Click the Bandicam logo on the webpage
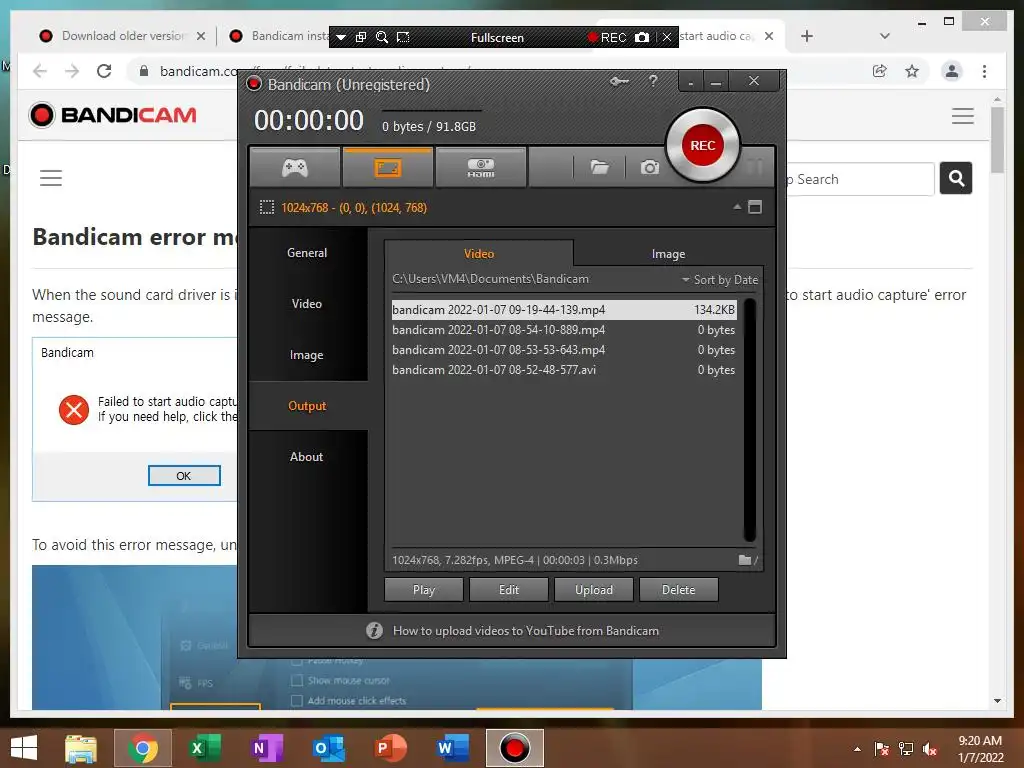 tap(113, 115)
